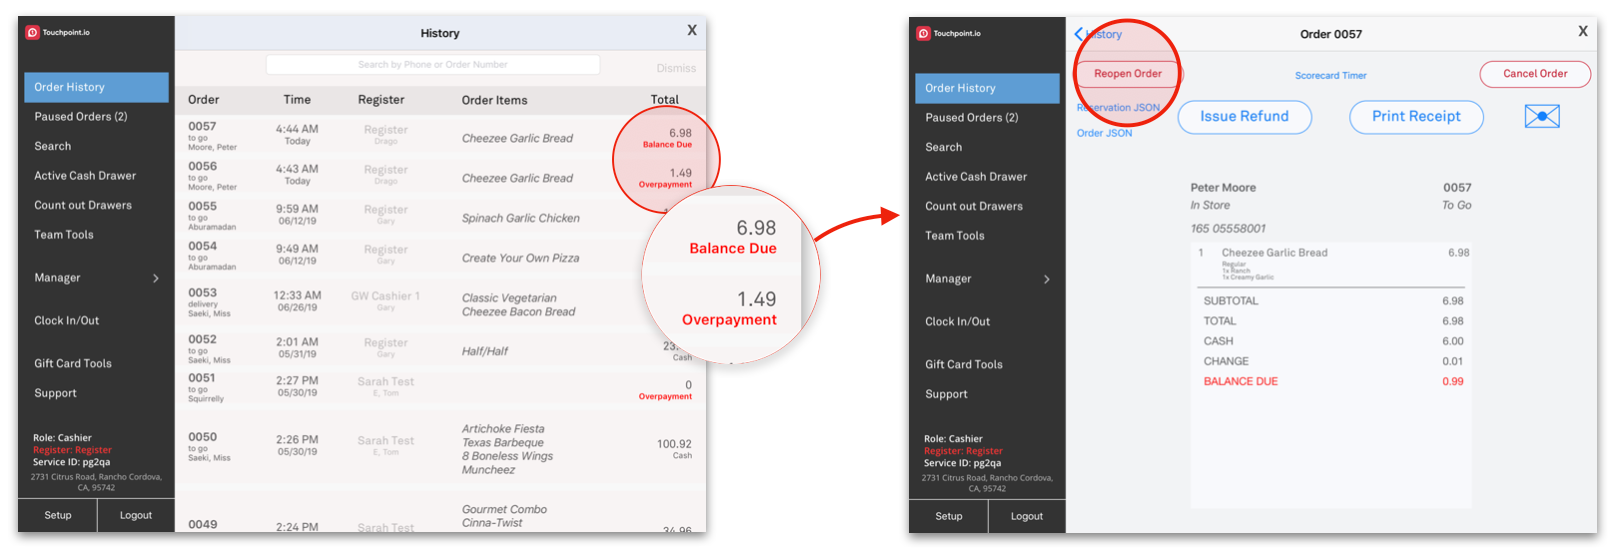Click CHANGE line on receipt
Image resolution: width=1616 pixels, height=554 pixels.
click(x=1333, y=361)
